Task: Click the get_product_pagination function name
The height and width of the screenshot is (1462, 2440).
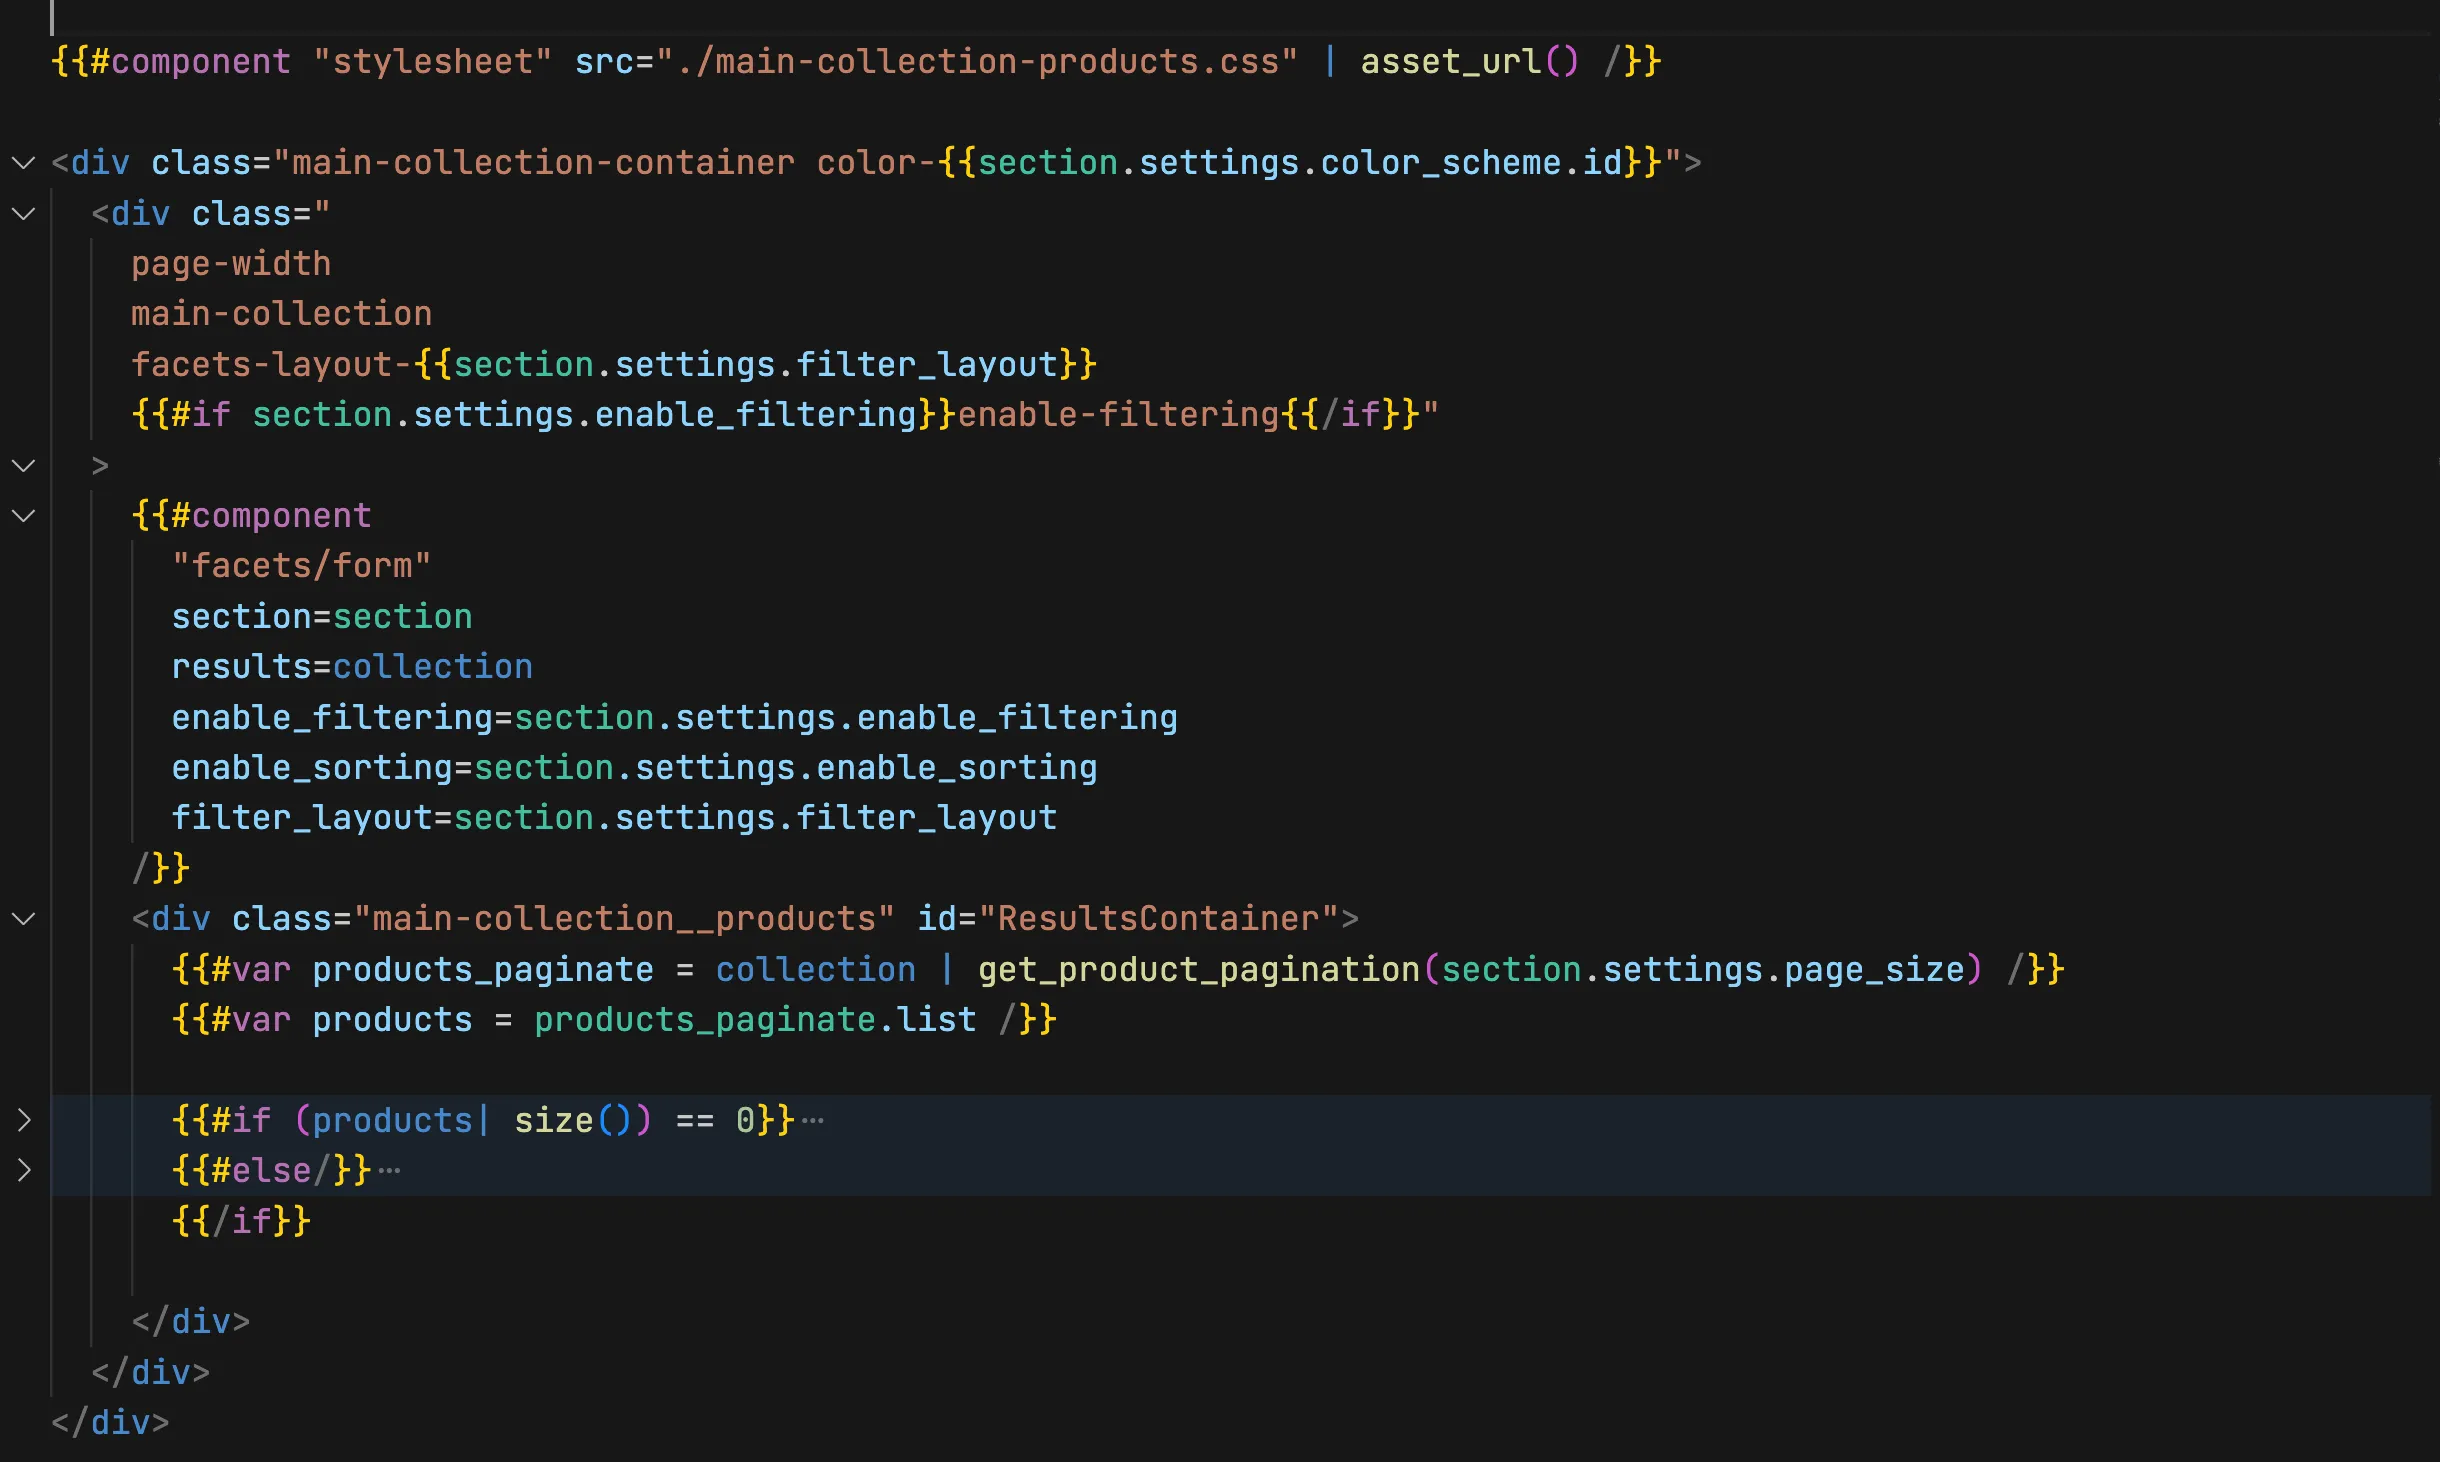Action: pyautogui.click(x=1198, y=970)
